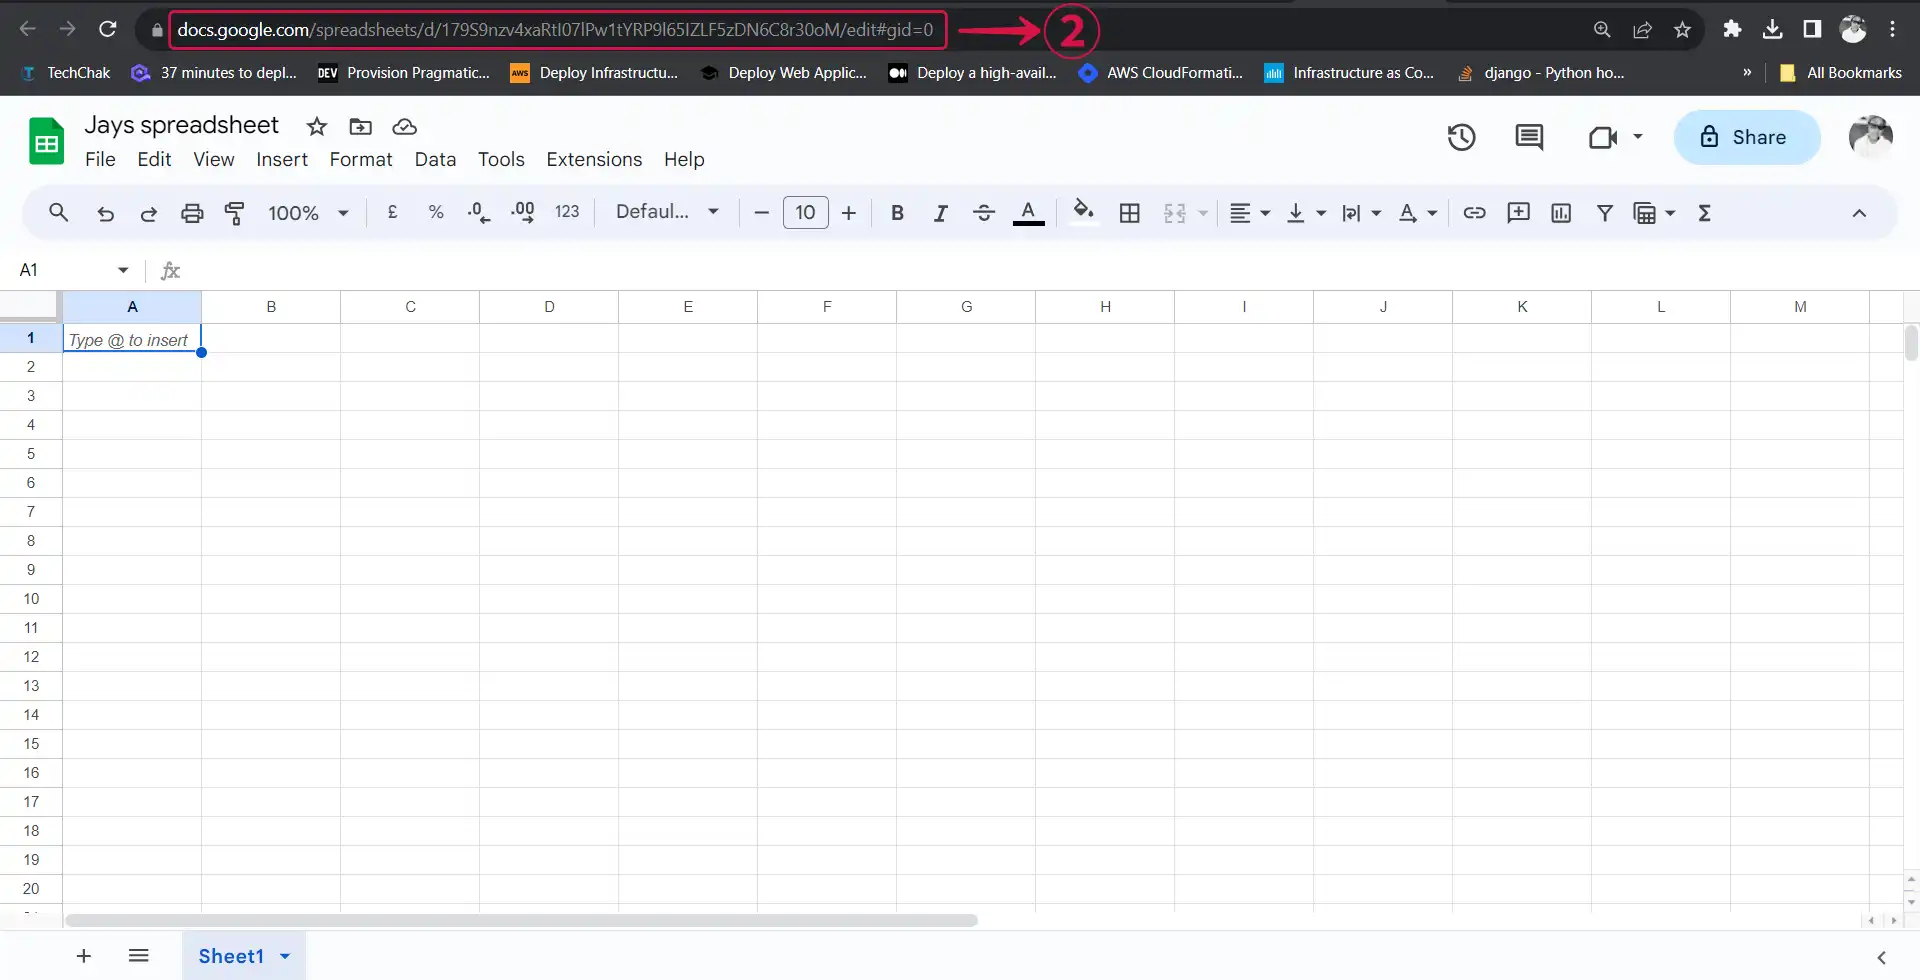Increase decimal places icon

(x=523, y=212)
